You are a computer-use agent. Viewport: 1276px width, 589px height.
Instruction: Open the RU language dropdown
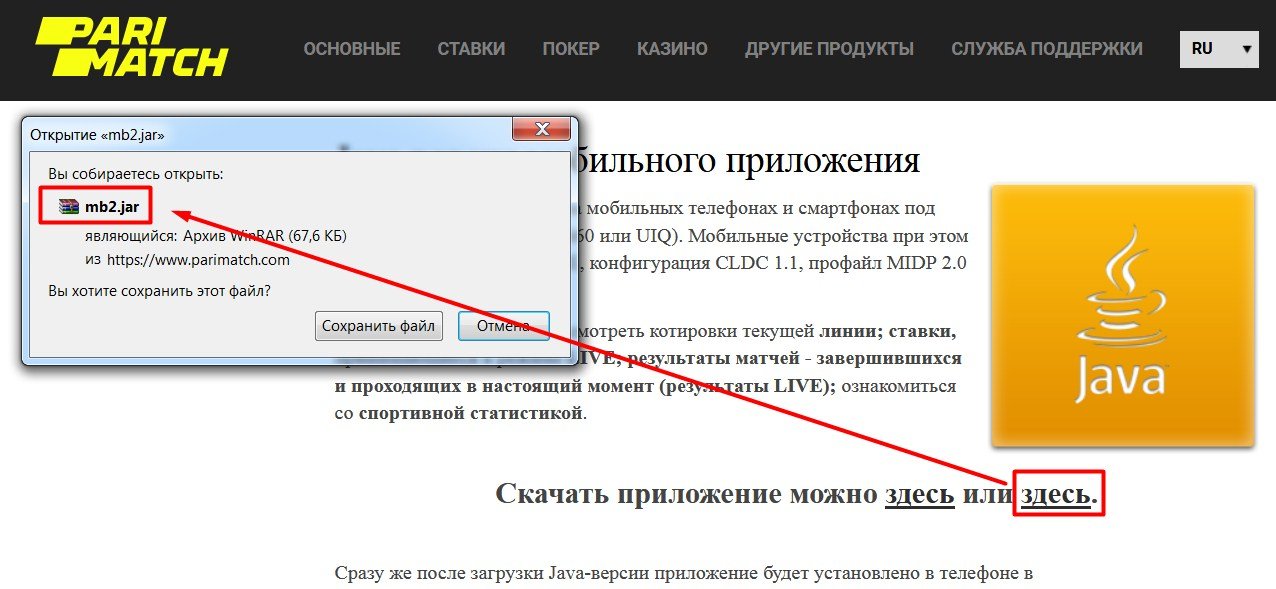(1219, 48)
